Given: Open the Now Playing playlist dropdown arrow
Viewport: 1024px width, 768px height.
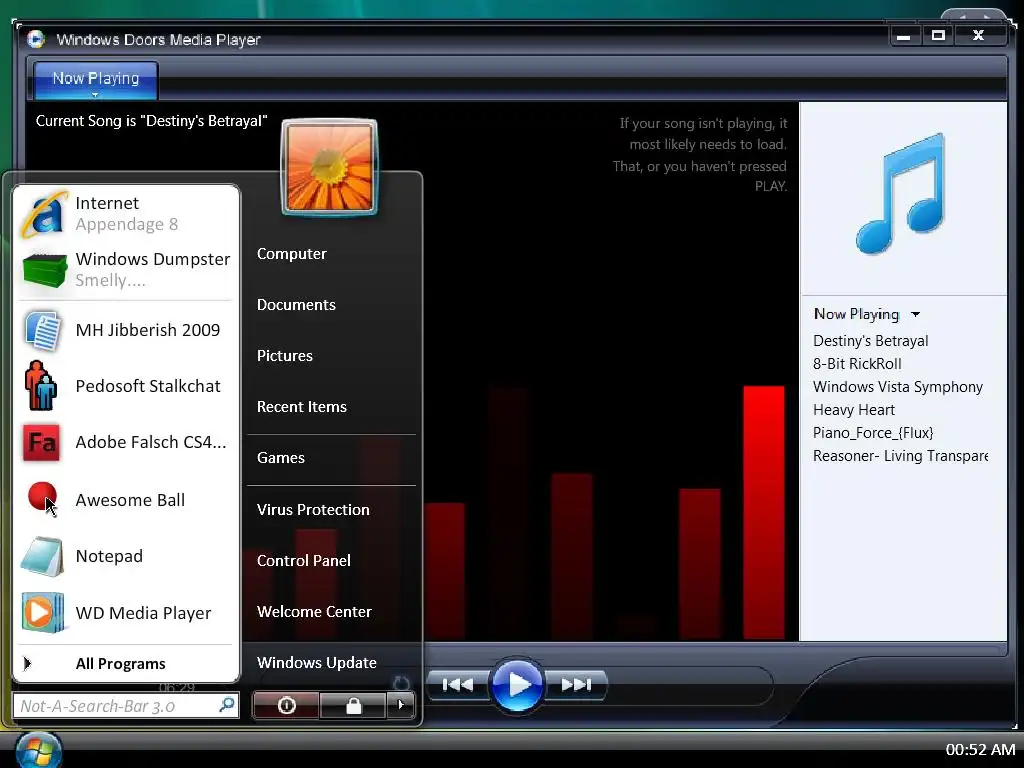Looking at the screenshot, I should (x=916, y=315).
